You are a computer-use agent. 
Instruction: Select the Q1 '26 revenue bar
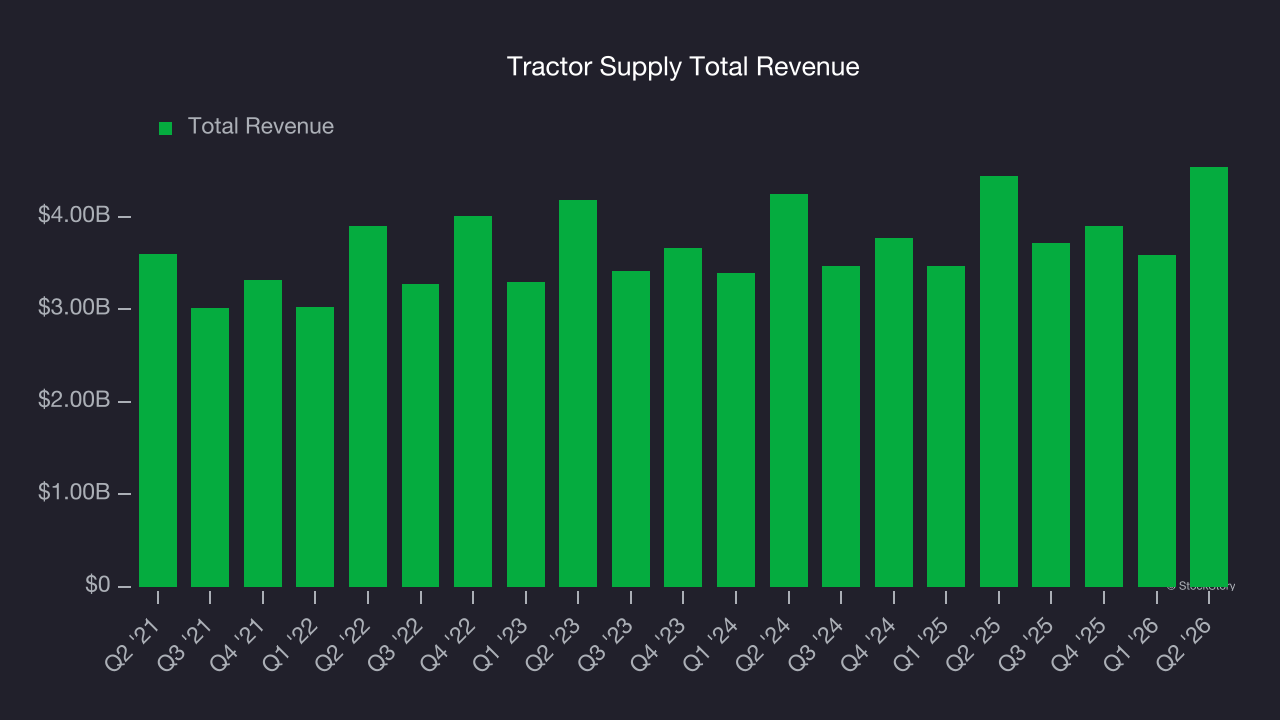1157,421
